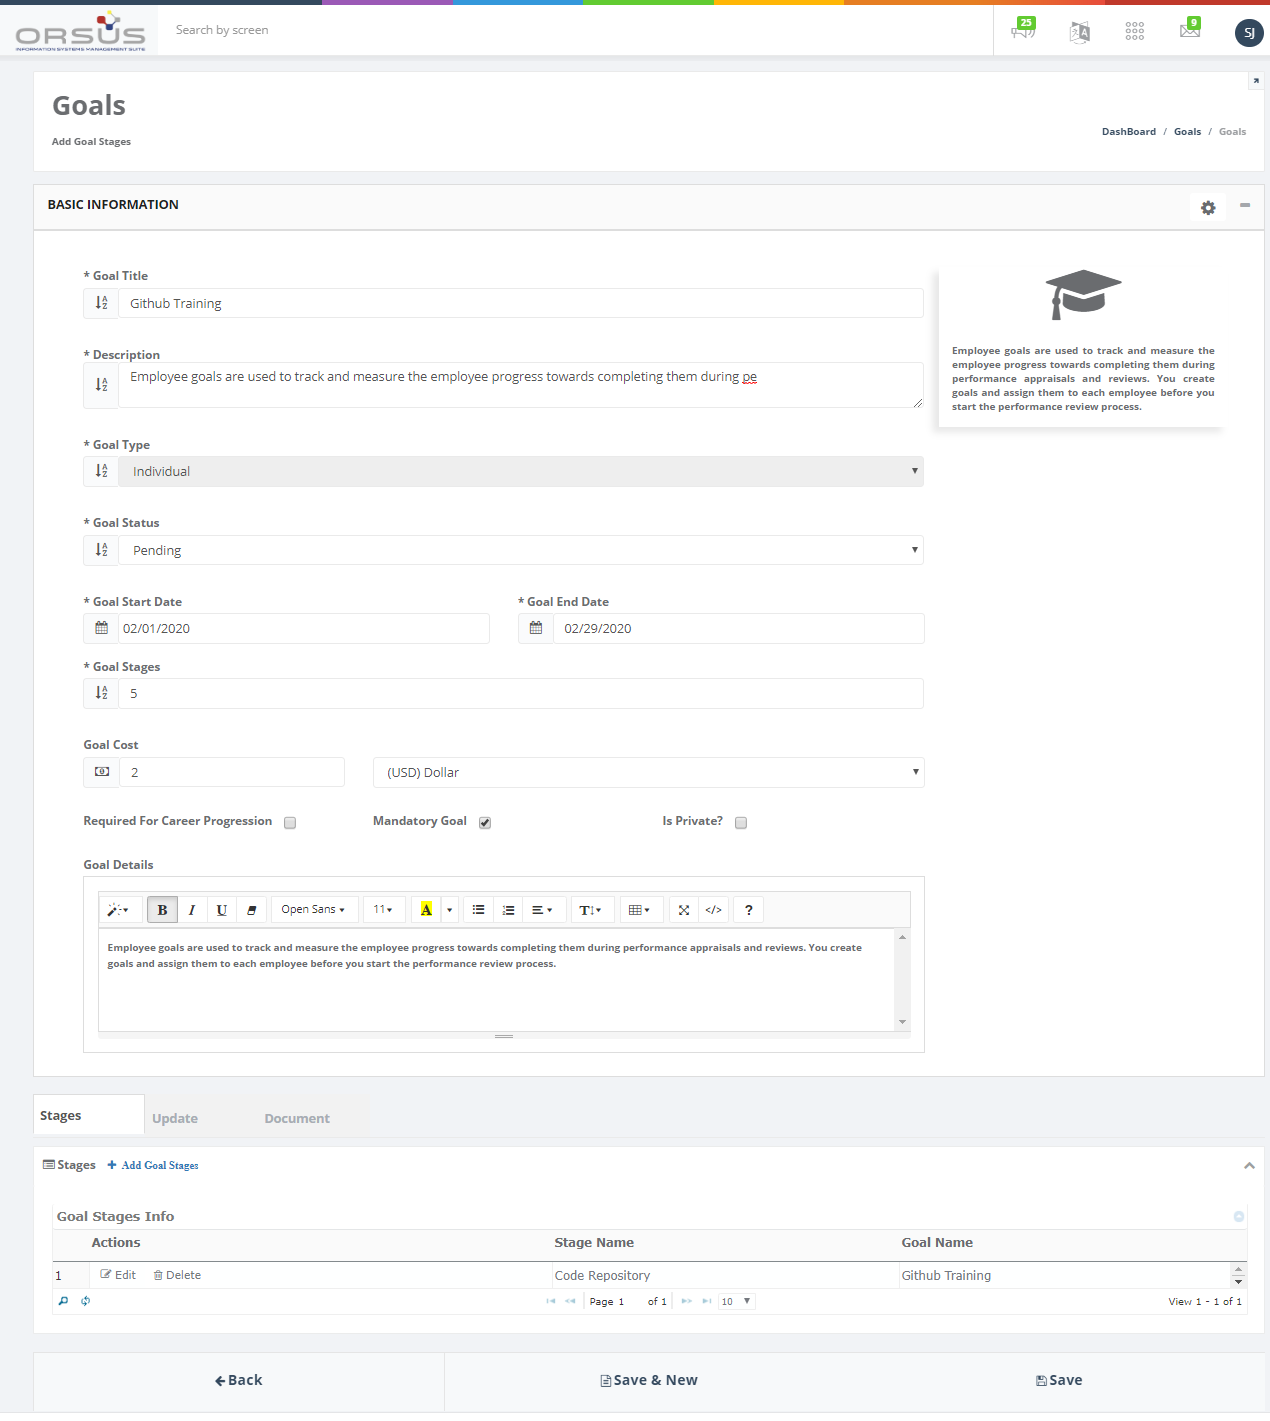Viewport: 1270px width, 1421px height.
Task: Switch to the Document tab
Action: pos(297,1119)
